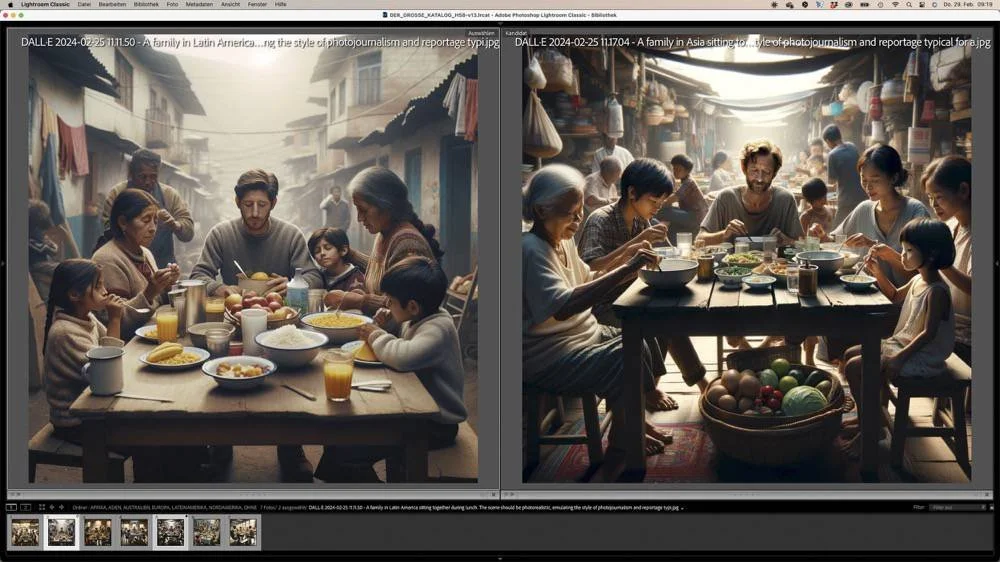The width and height of the screenshot is (1000, 562).
Task: Deselect right photo with its X icon
Action: (x=987, y=494)
